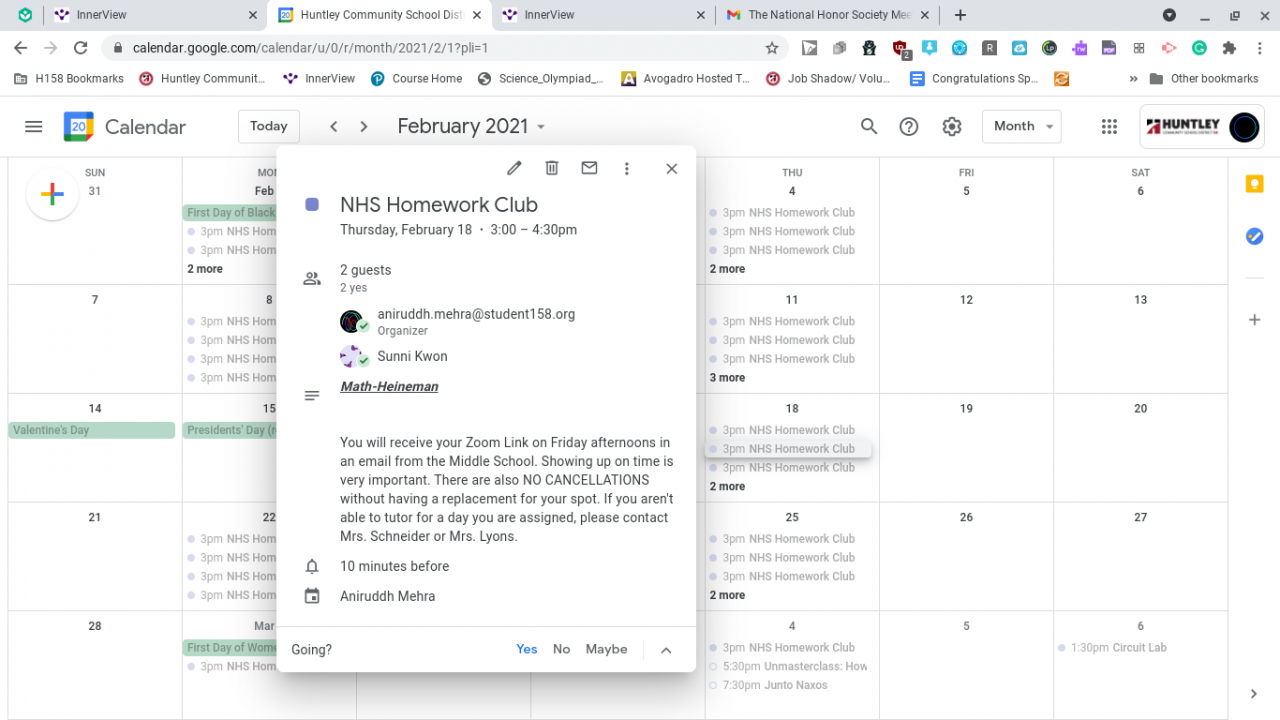RSVP No to the event
Image resolution: width=1280 pixels, height=720 pixels.
pos(562,650)
